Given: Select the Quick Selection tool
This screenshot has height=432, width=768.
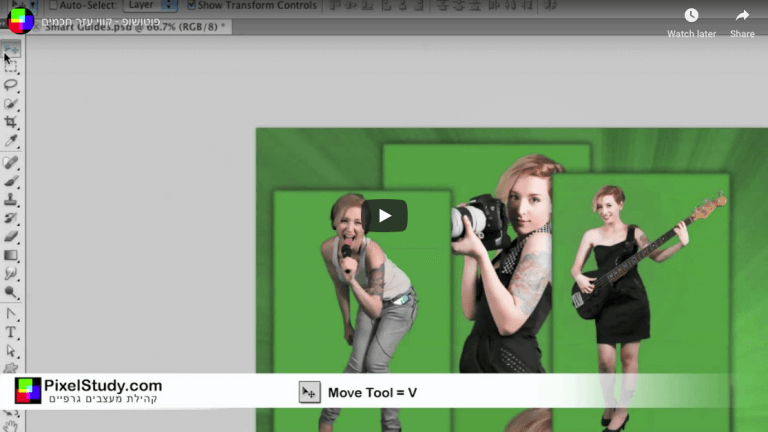Looking at the screenshot, I should (x=11, y=104).
